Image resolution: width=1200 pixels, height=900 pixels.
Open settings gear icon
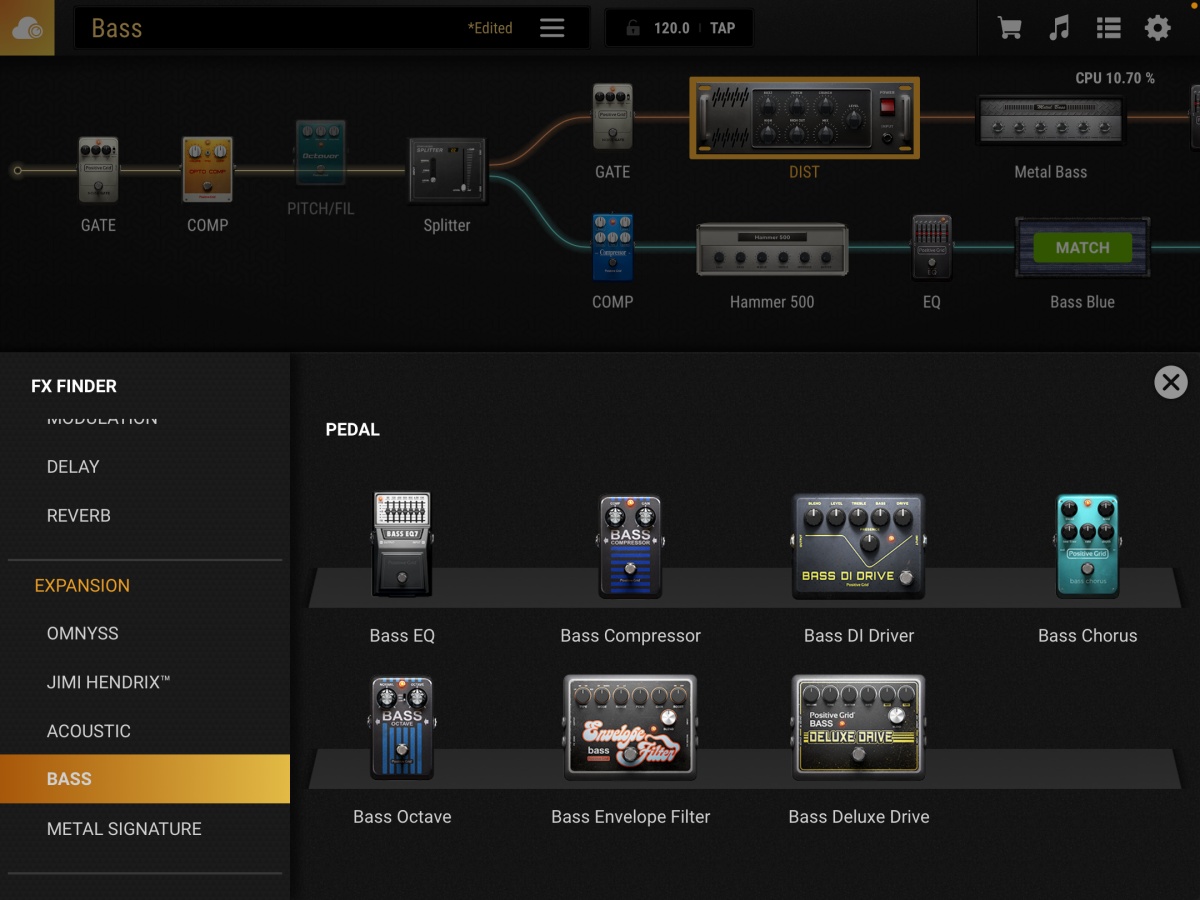[x=1158, y=28]
